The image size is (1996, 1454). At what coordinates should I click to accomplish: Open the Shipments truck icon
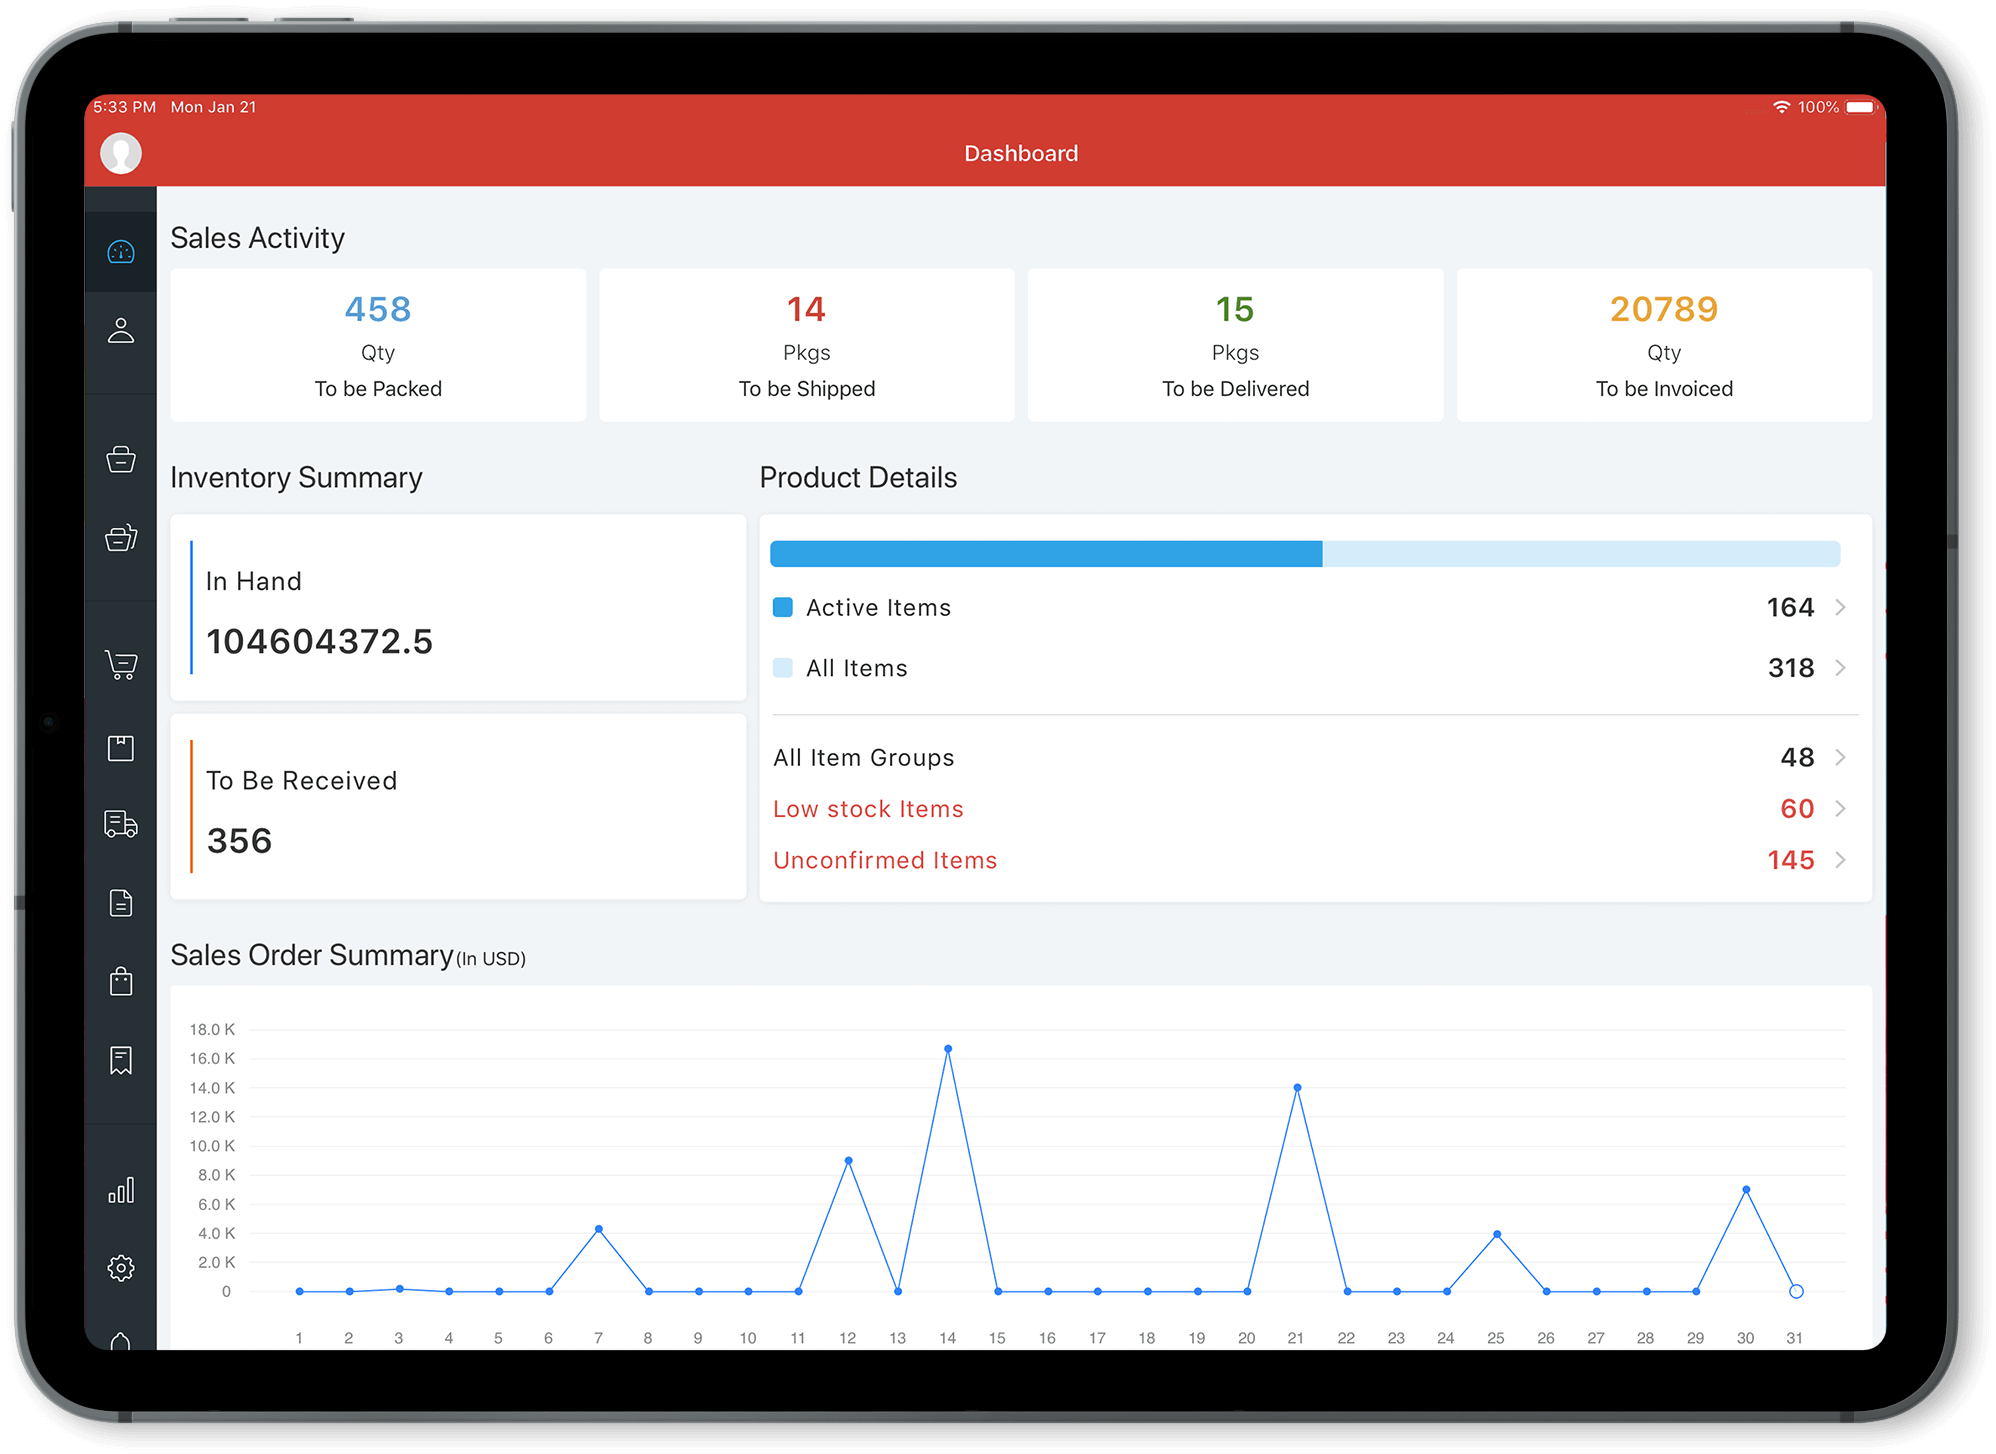[x=120, y=824]
